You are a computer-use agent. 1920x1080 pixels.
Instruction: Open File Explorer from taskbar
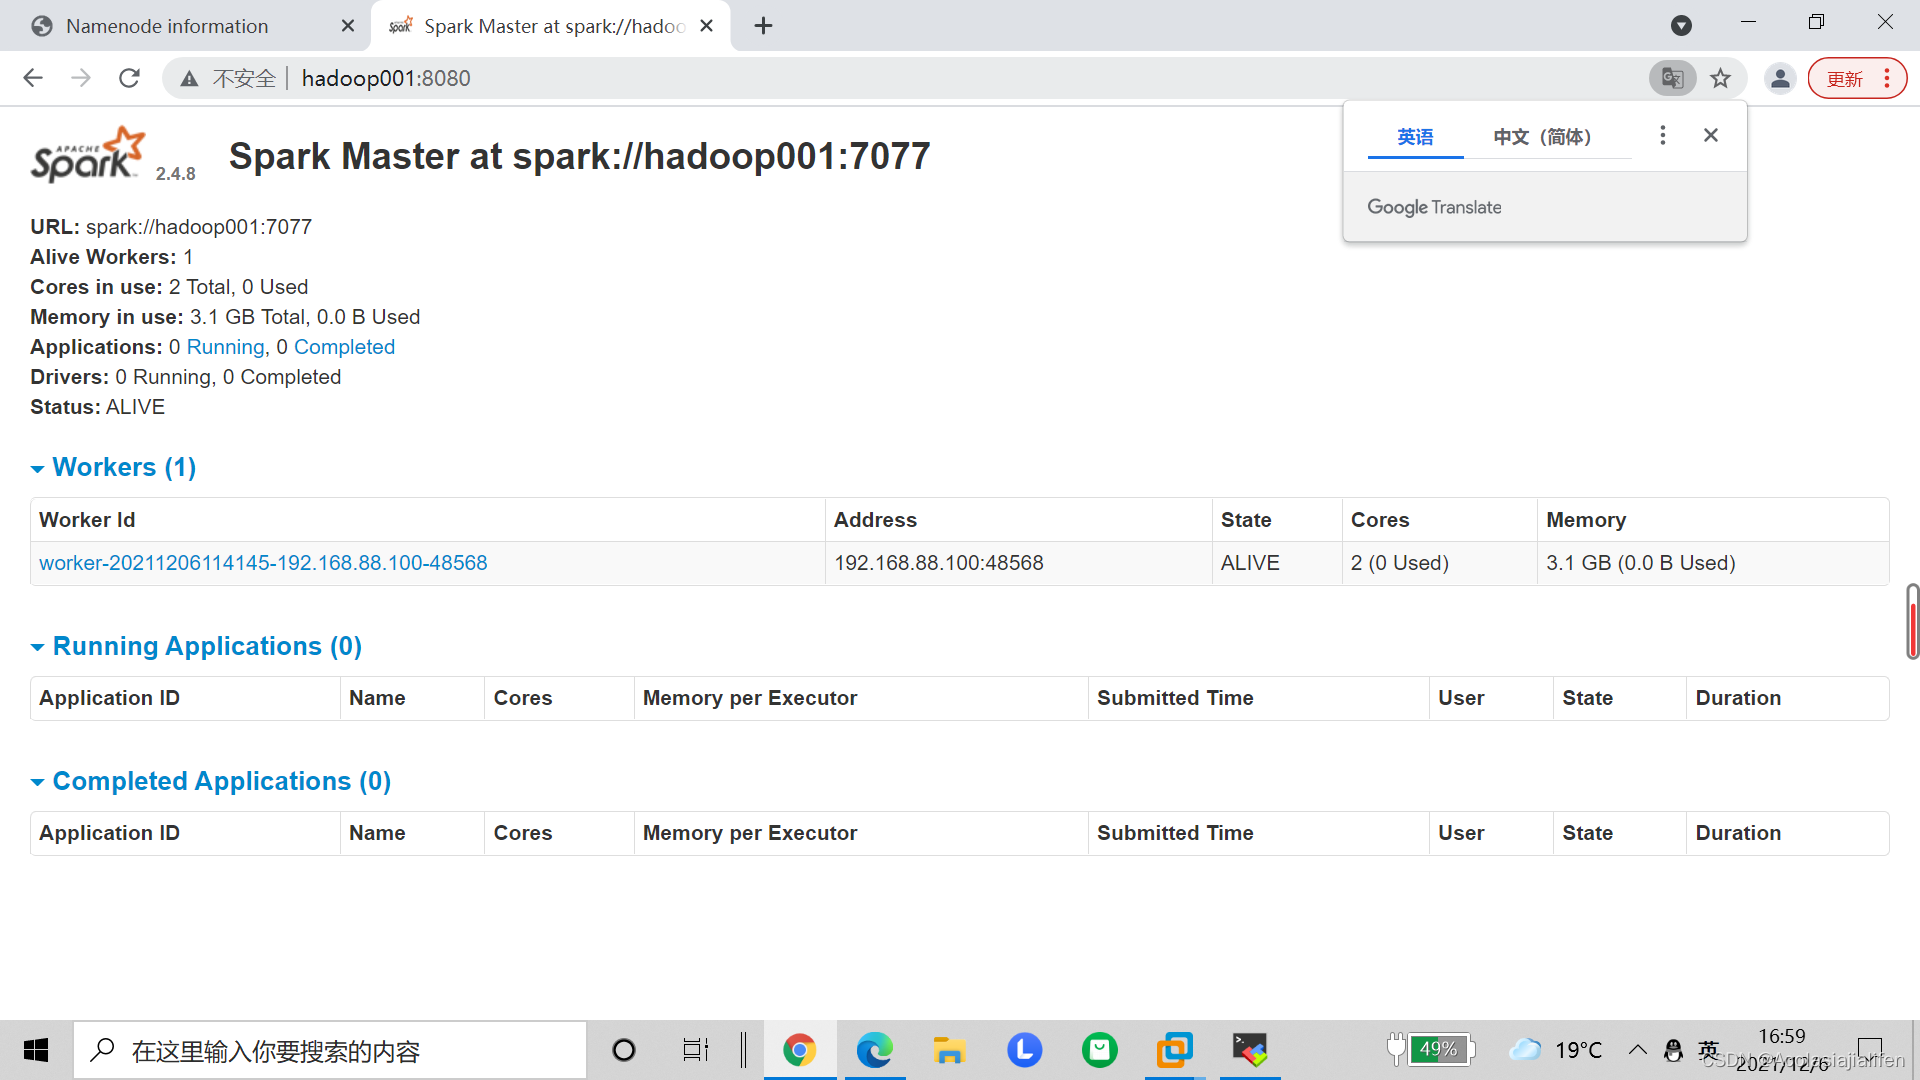(x=948, y=1050)
